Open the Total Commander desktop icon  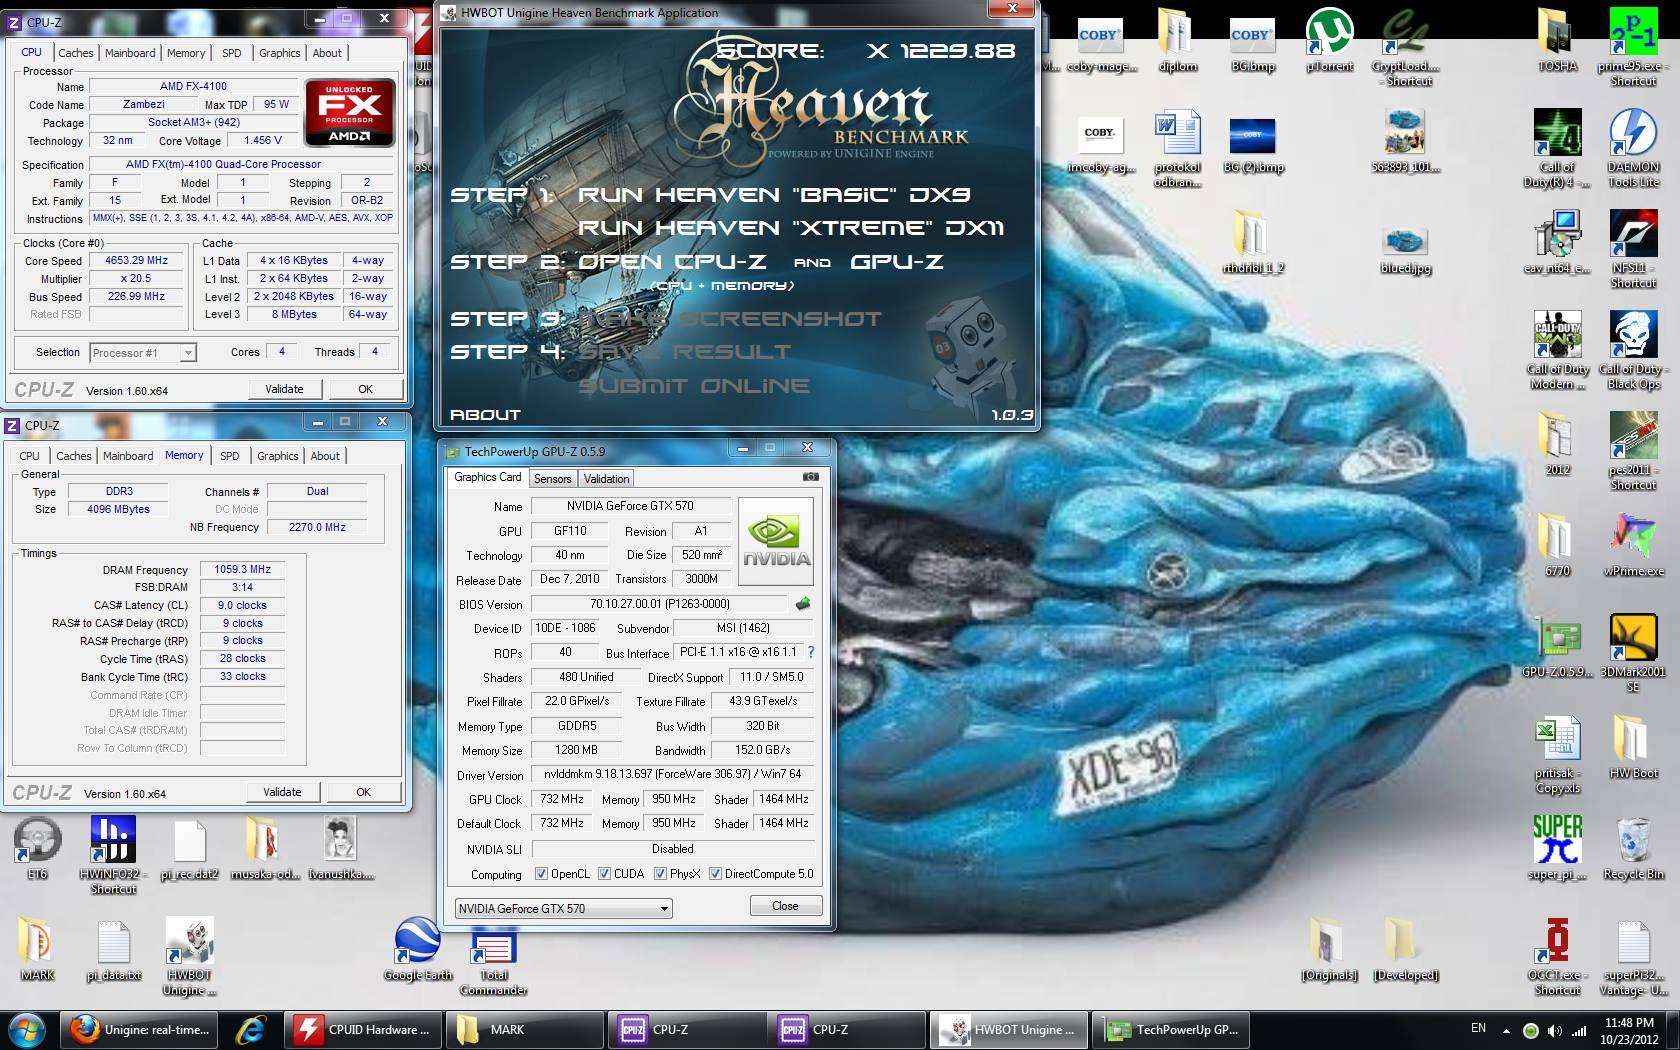point(494,962)
